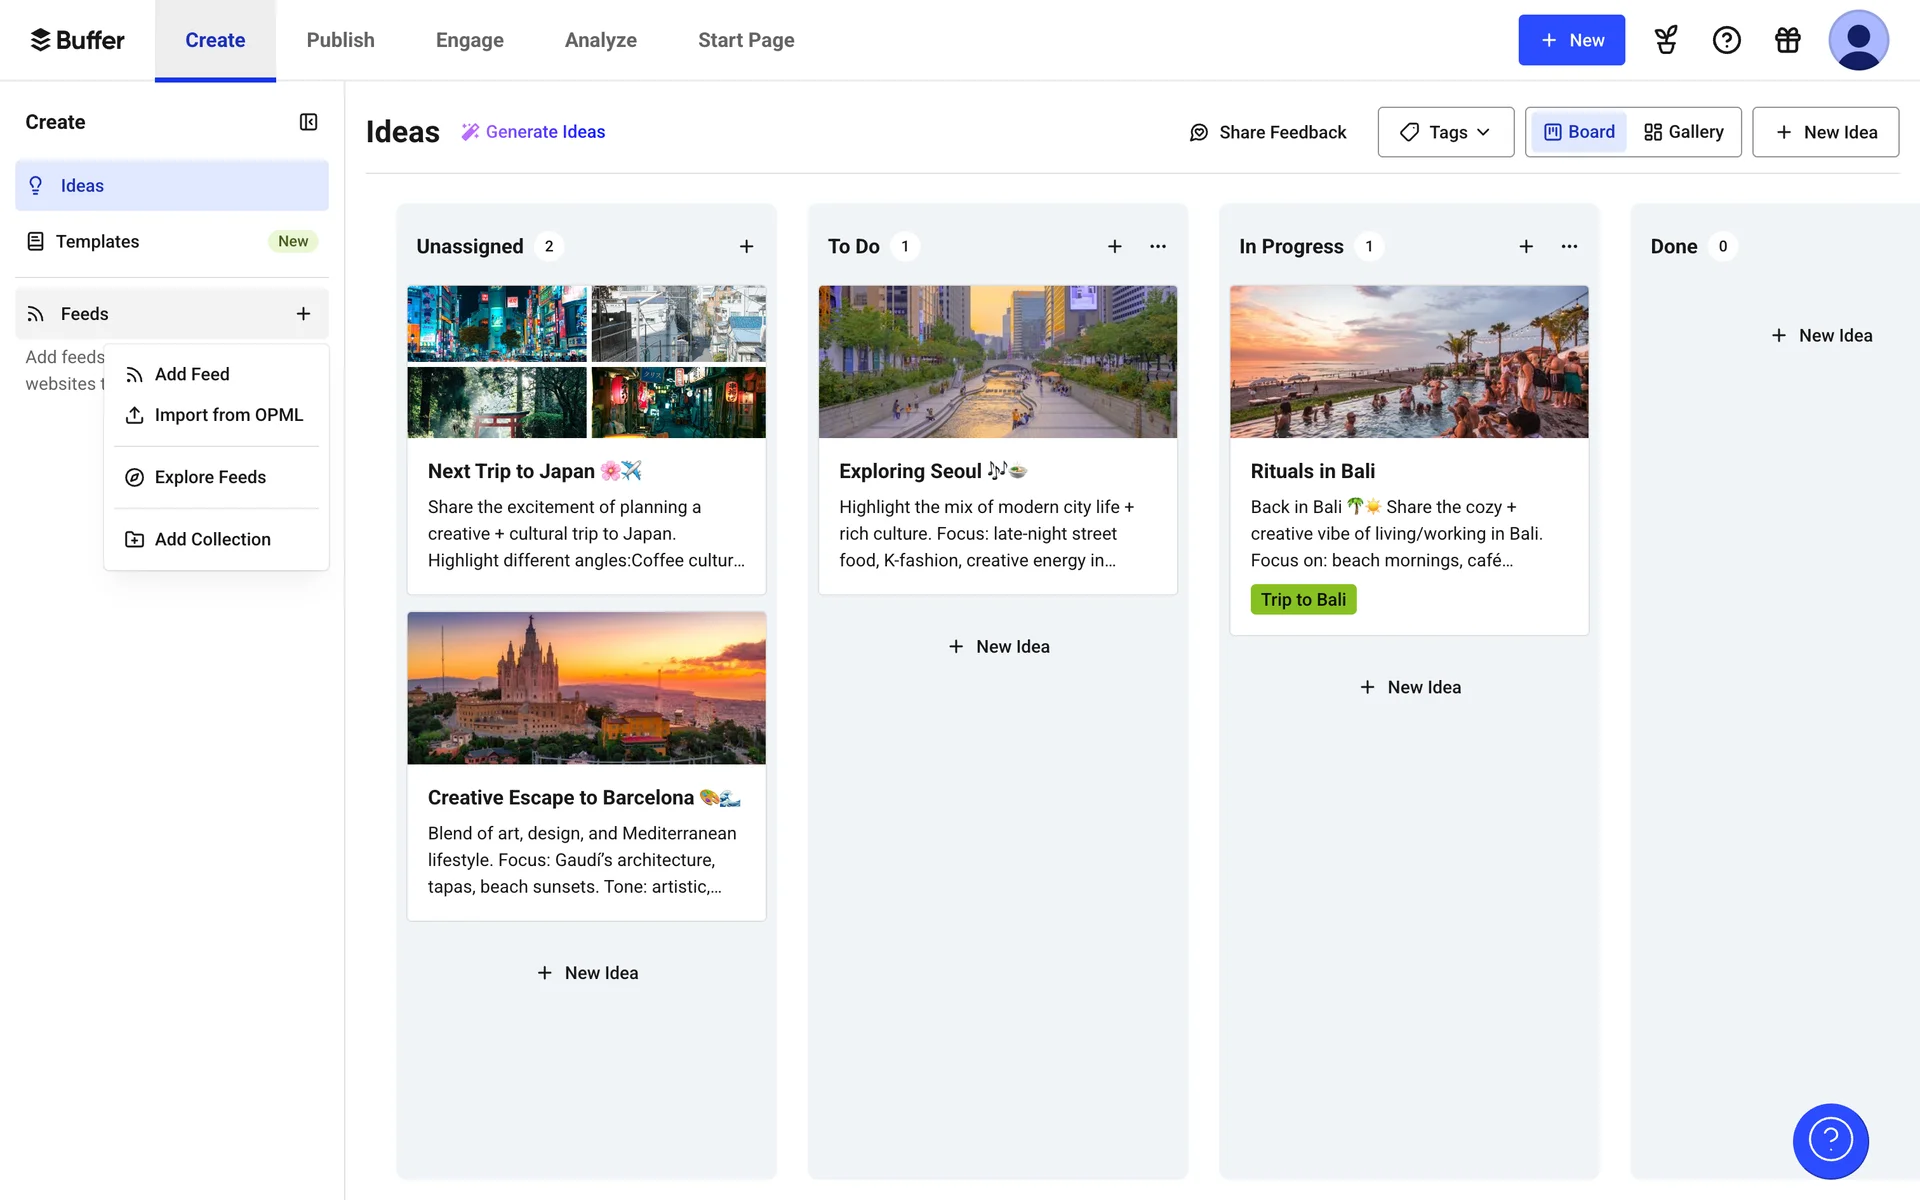Open the Publish tab
The image size is (1920, 1200).
(x=340, y=40)
